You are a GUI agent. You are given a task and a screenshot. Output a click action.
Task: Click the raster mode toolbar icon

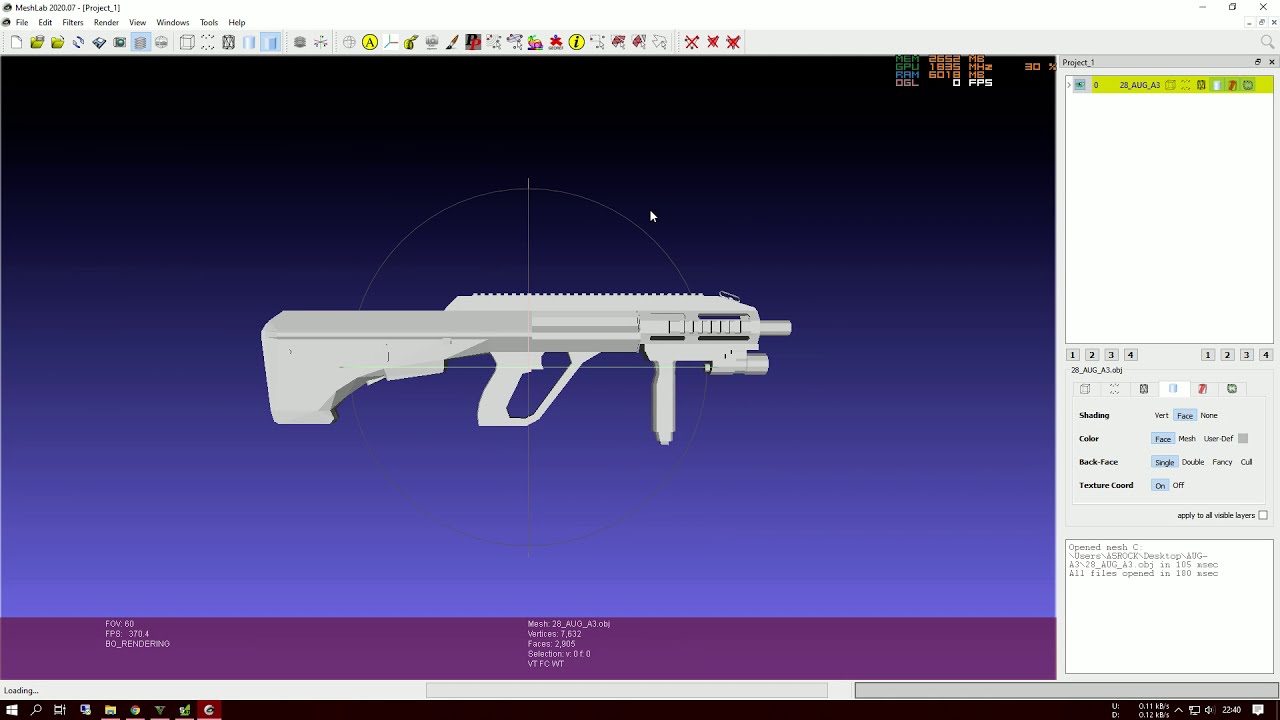(x=161, y=42)
